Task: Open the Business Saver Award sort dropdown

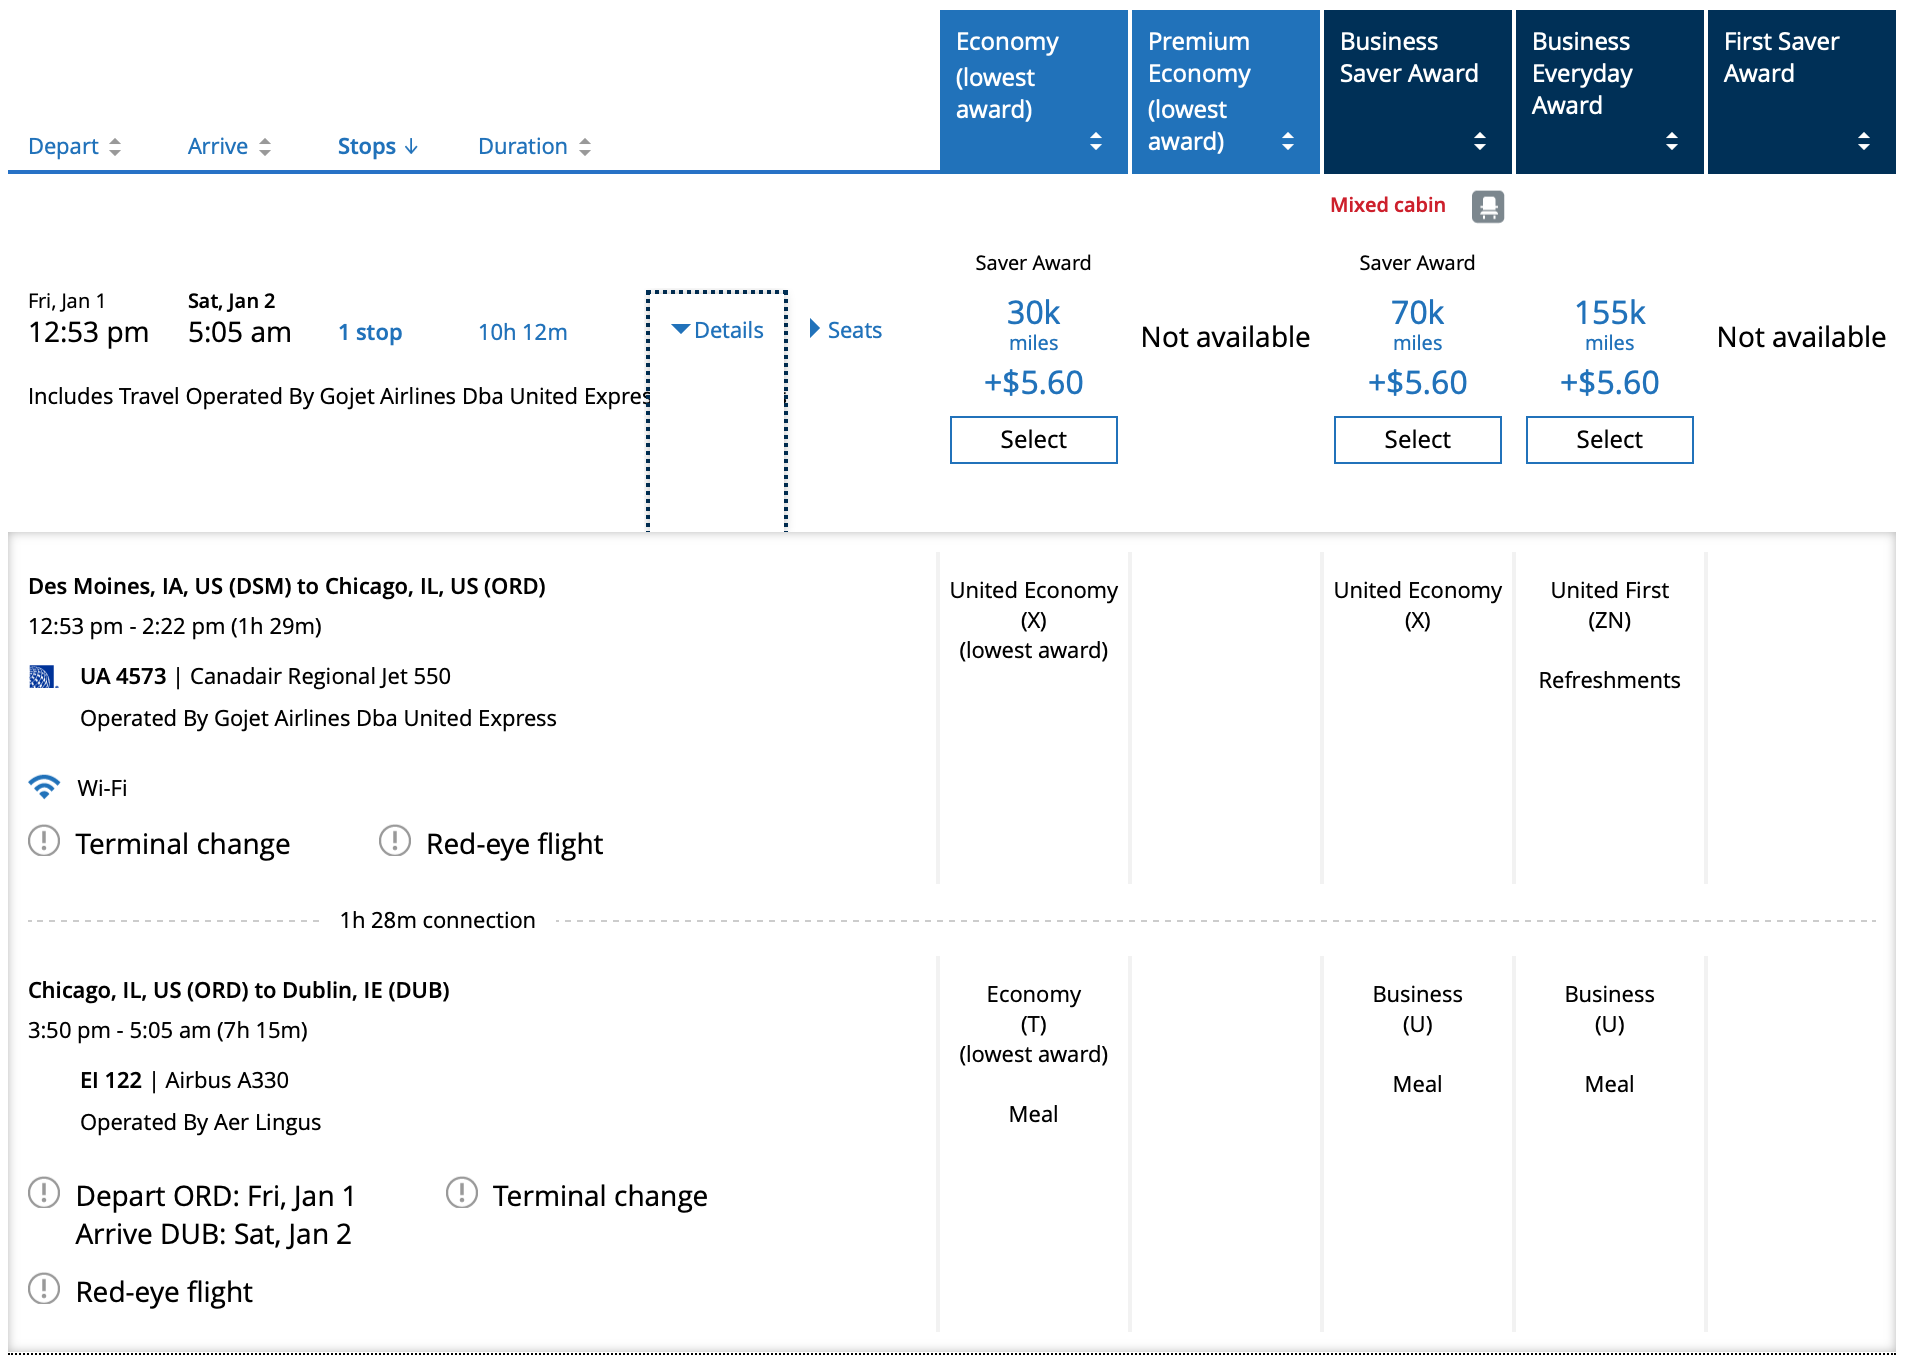Action: pos(1480,141)
